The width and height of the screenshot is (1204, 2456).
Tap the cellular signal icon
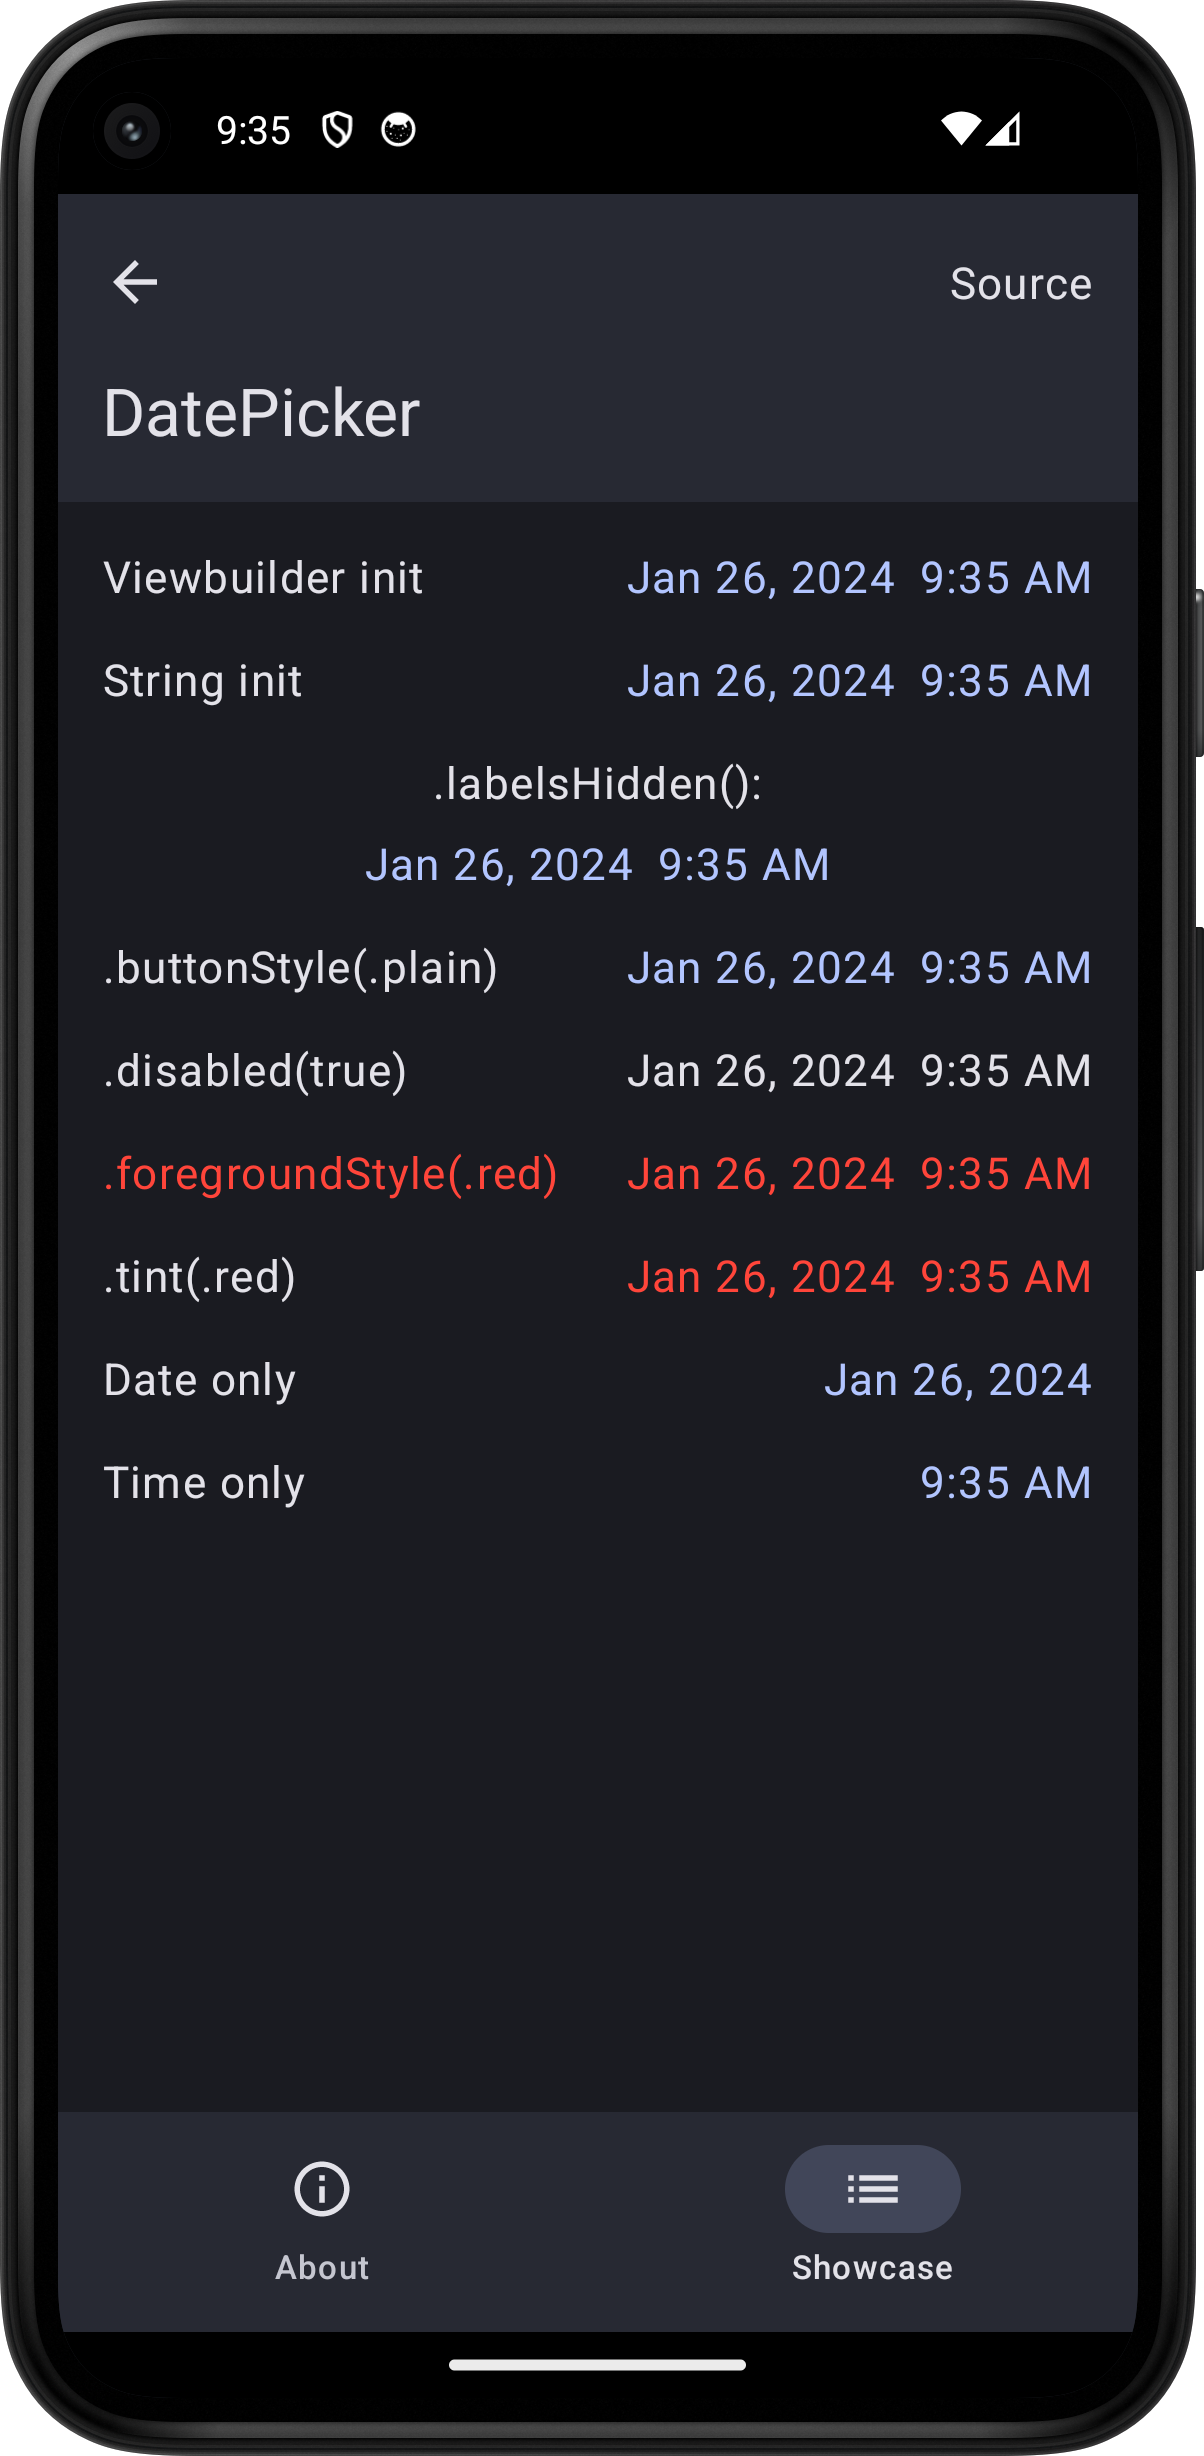click(1005, 130)
